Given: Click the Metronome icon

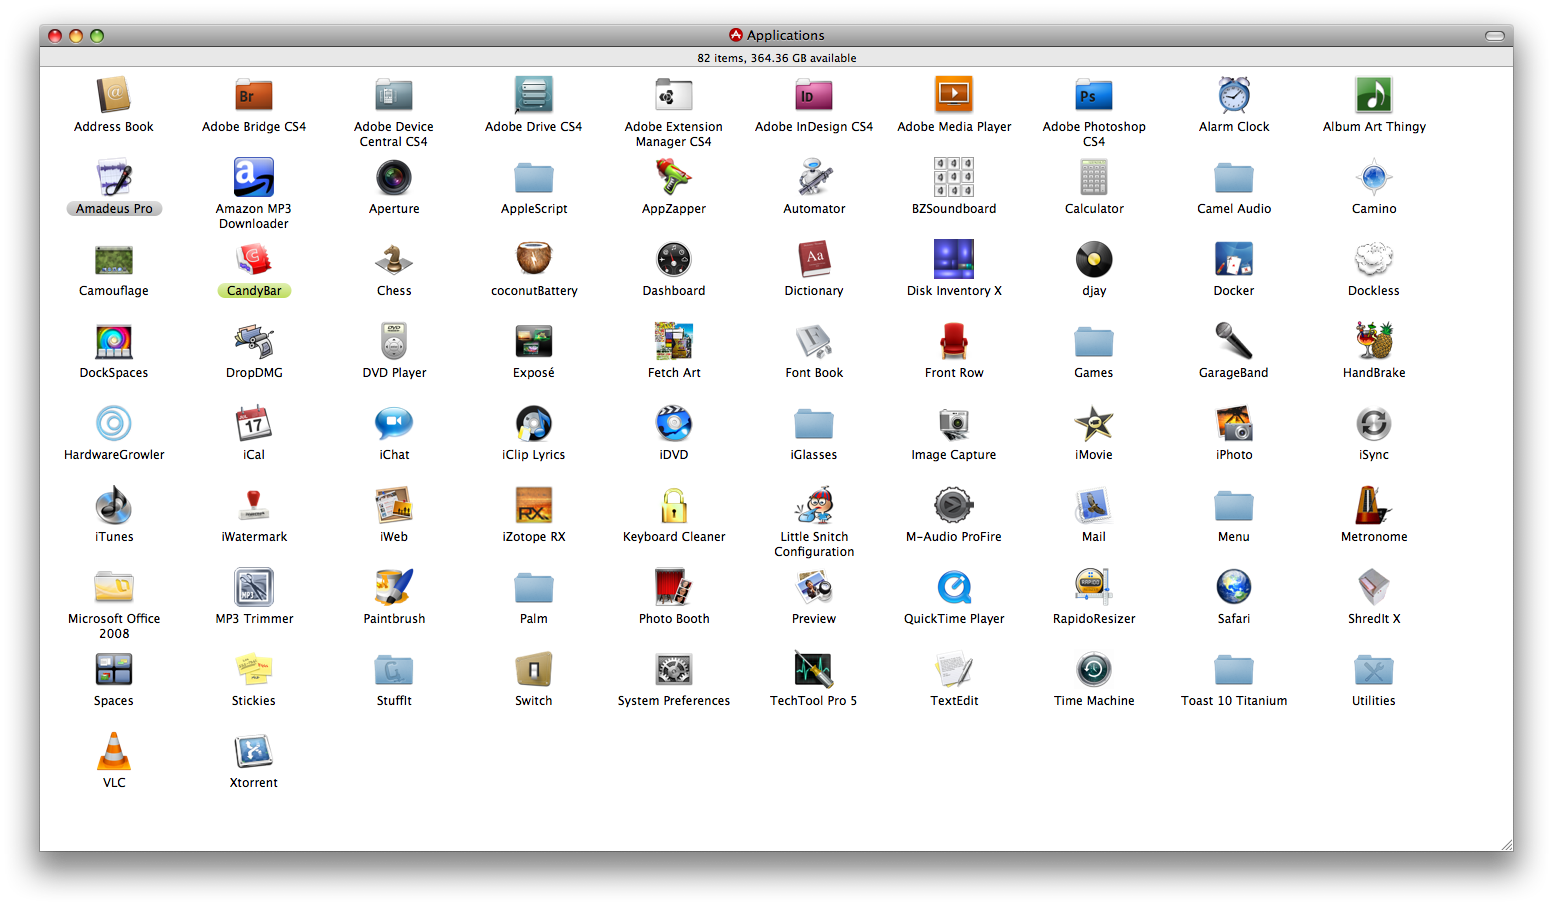Looking at the screenshot, I should tap(1374, 505).
